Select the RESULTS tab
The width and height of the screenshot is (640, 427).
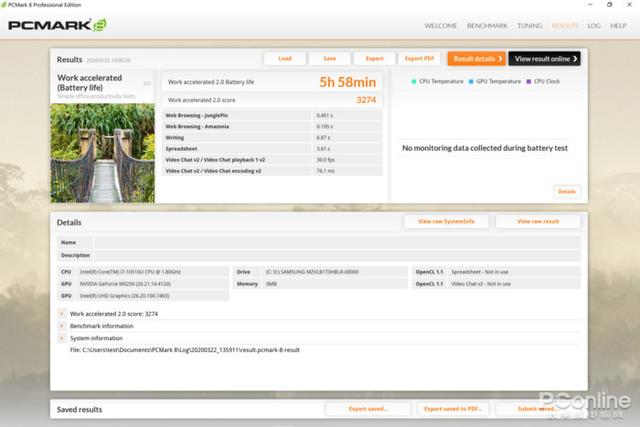point(565,26)
